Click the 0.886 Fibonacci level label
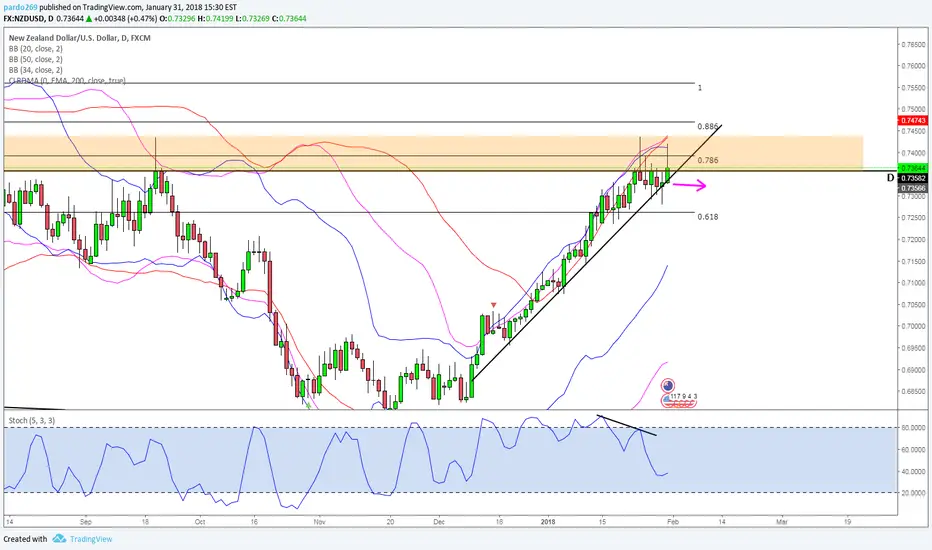This screenshot has height=550, width=932. [707, 127]
